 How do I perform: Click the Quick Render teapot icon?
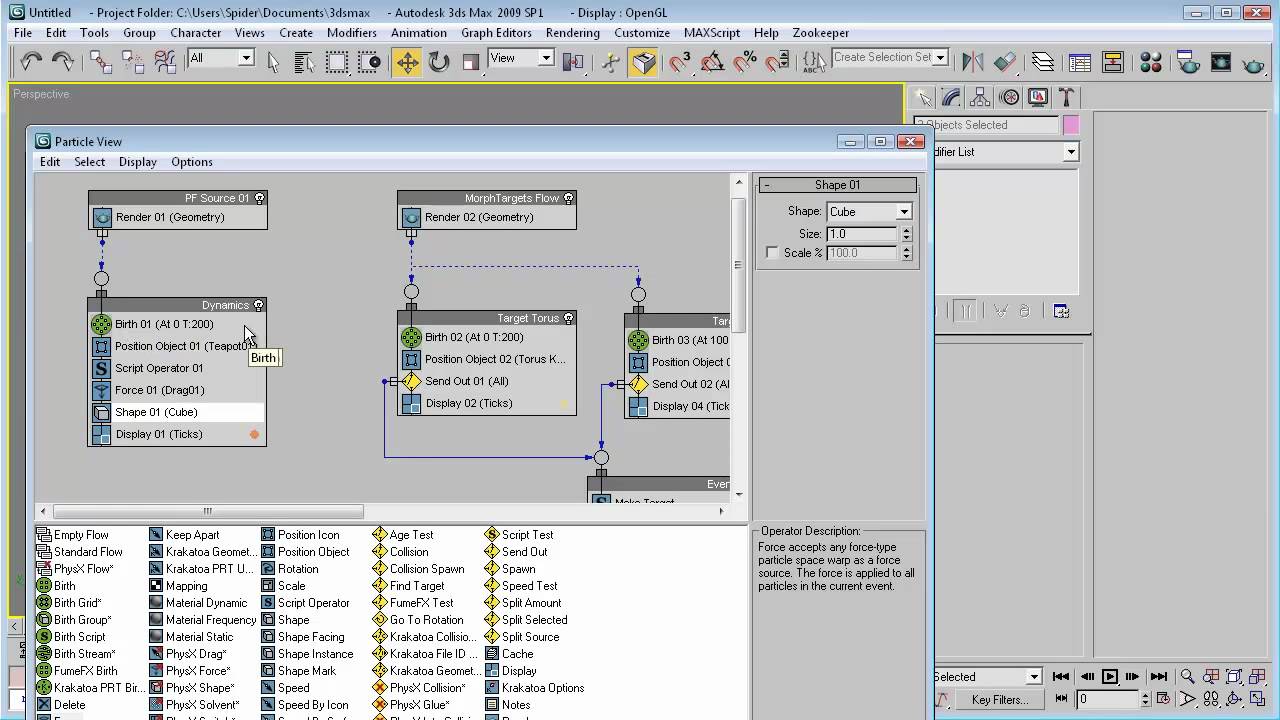[x=1253, y=62]
